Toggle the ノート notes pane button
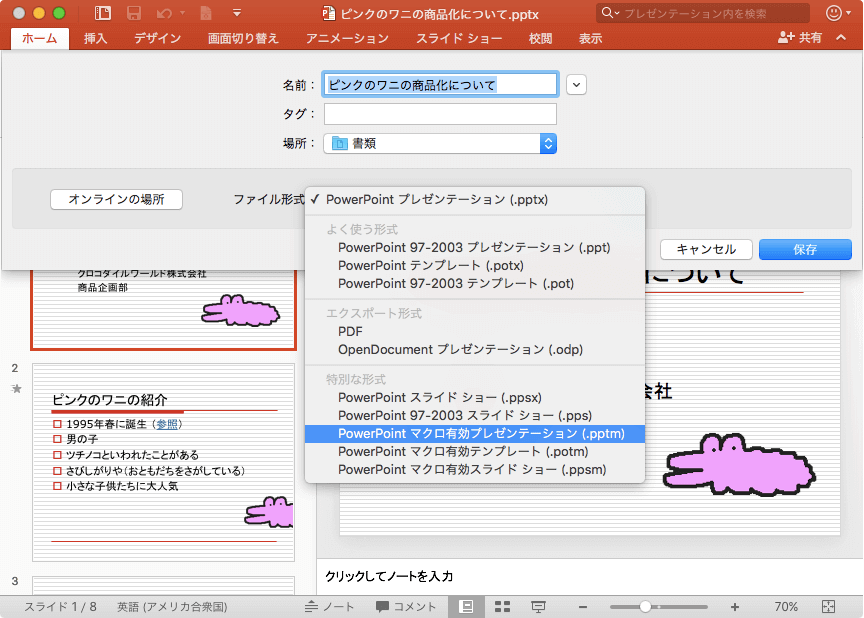 [330, 606]
